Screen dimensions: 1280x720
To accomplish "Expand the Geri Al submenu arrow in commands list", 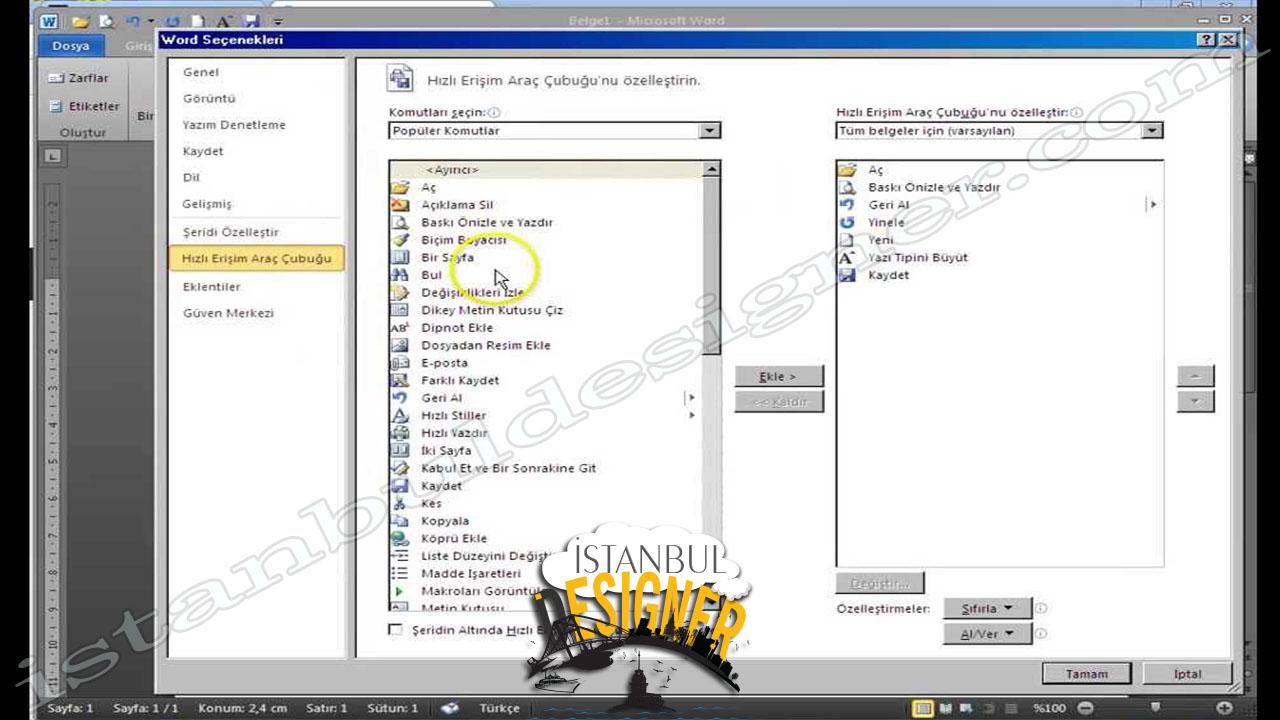I will [x=691, y=398].
